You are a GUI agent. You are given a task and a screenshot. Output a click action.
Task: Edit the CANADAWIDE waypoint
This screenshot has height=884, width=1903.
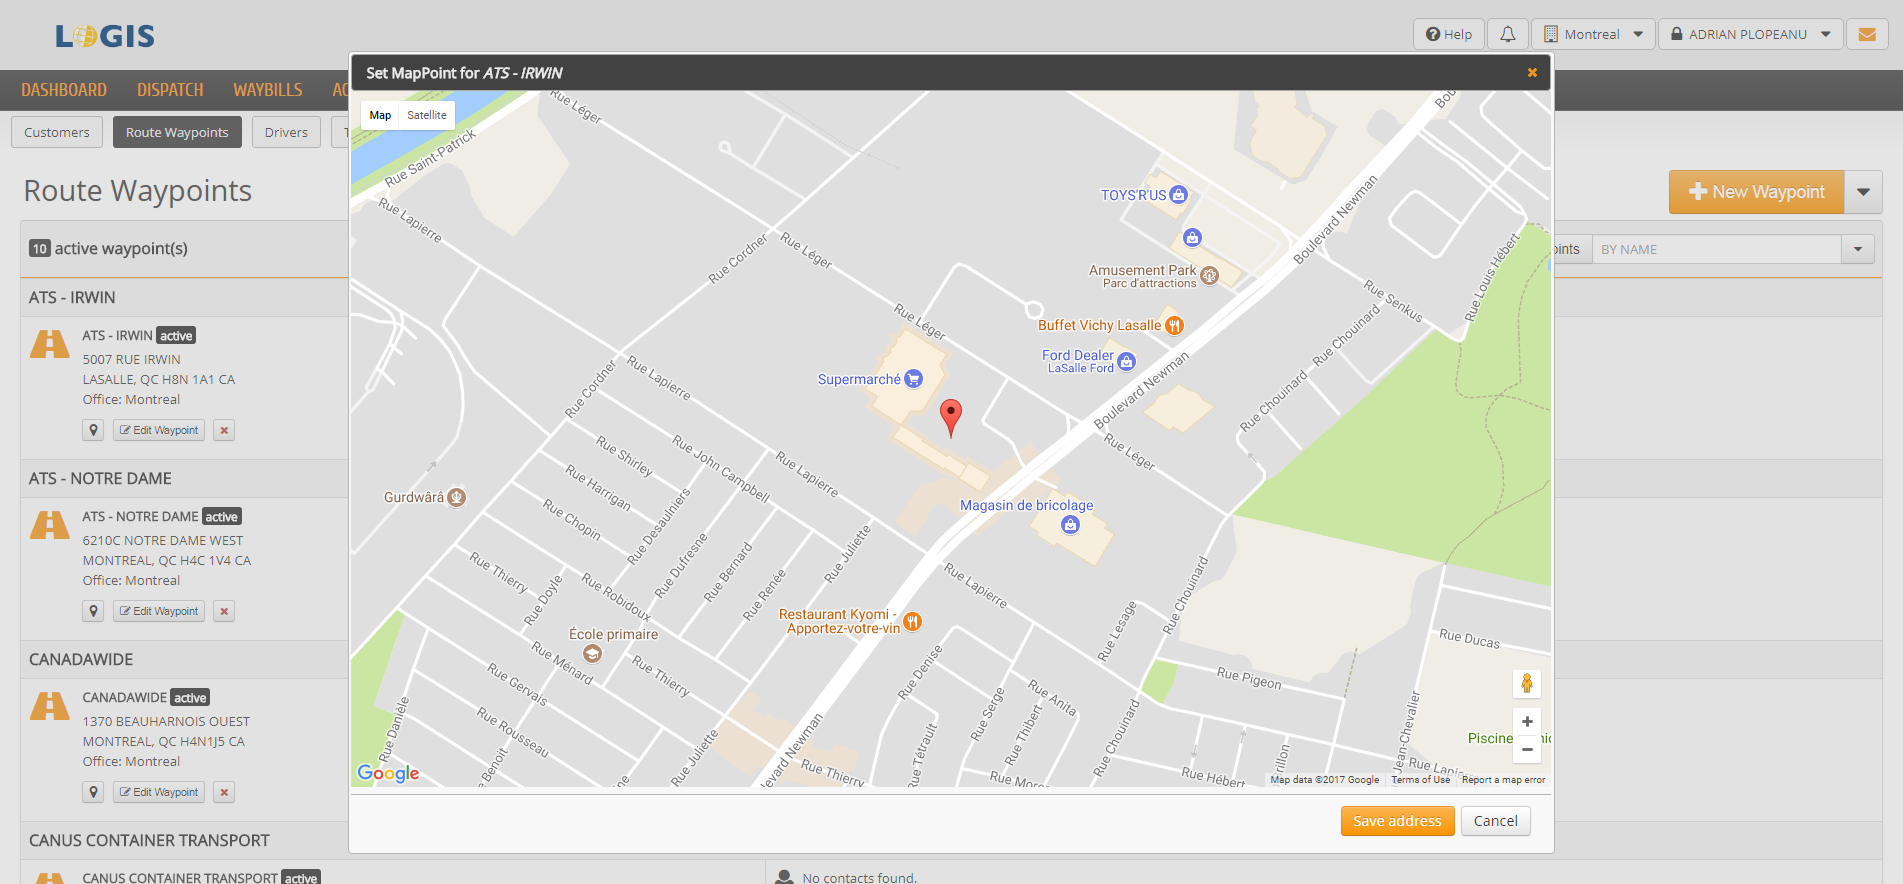(159, 792)
